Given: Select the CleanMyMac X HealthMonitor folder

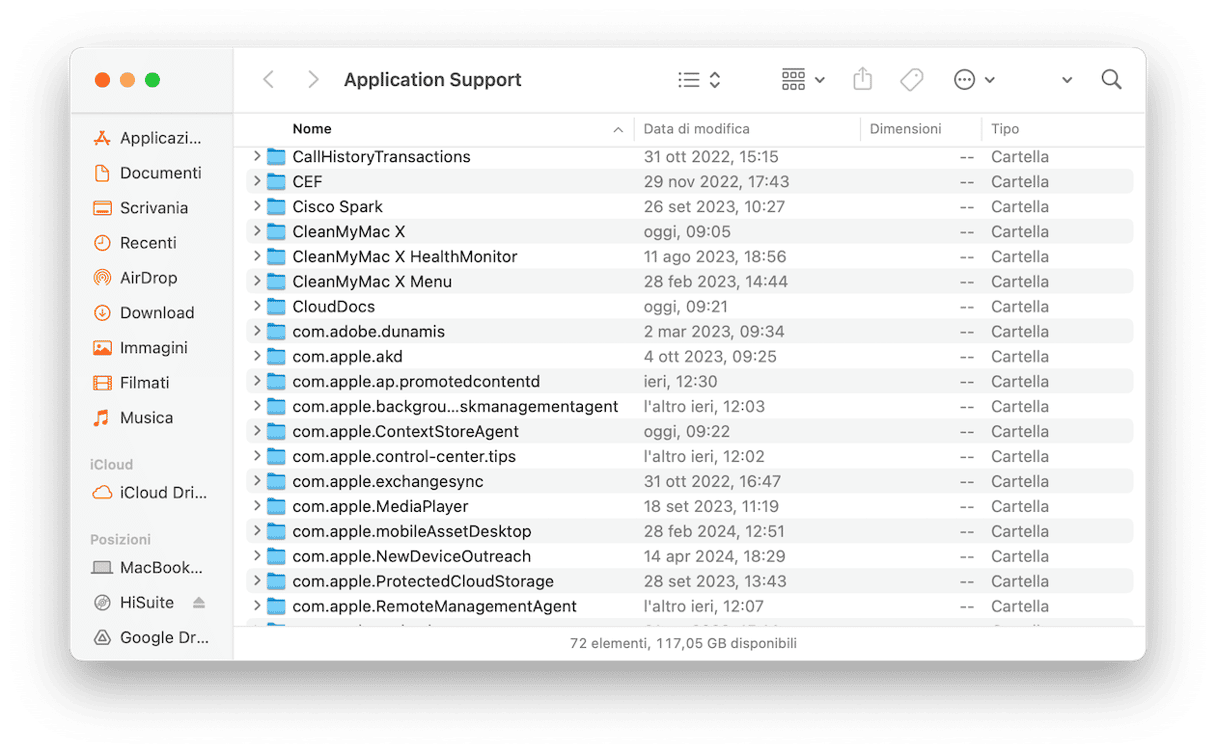Looking at the screenshot, I should [404, 257].
